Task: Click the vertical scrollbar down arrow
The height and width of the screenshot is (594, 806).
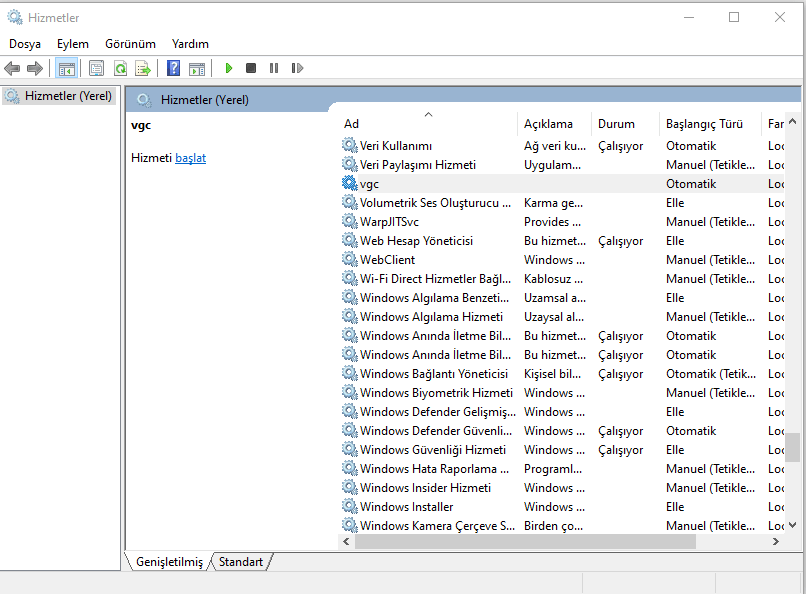Action: (x=792, y=525)
